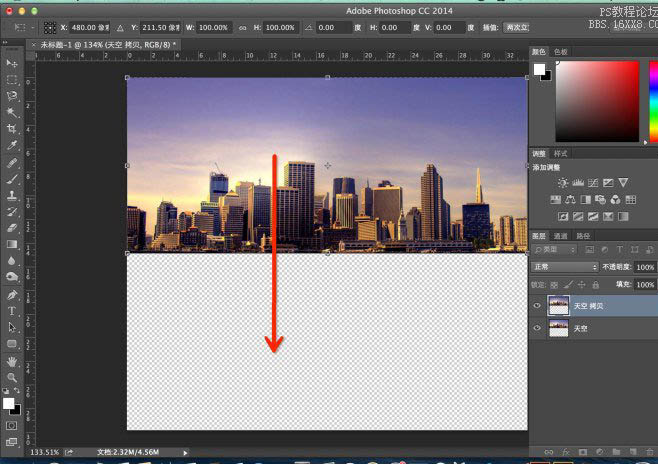Switch to the 通道 tab
This screenshot has width=658, height=464.
click(x=561, y=236)
